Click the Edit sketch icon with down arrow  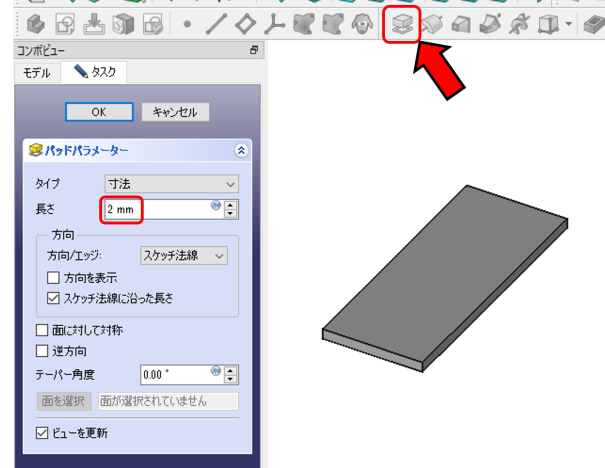click(x=94, y=24)
